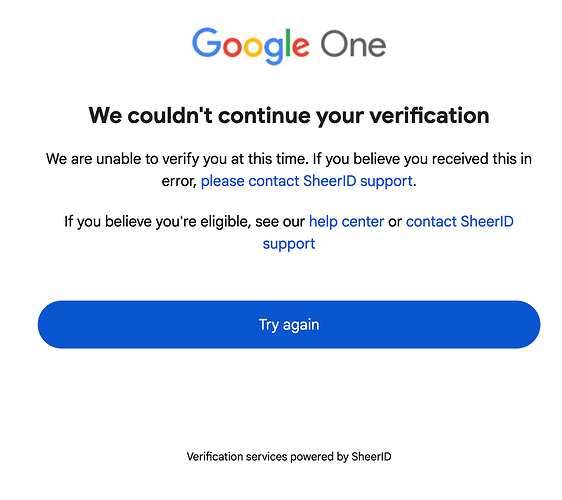Screen dimensions: 562x500
Task: Select the We couldn't continue your verification heading
Action: (x=289, y=116)
